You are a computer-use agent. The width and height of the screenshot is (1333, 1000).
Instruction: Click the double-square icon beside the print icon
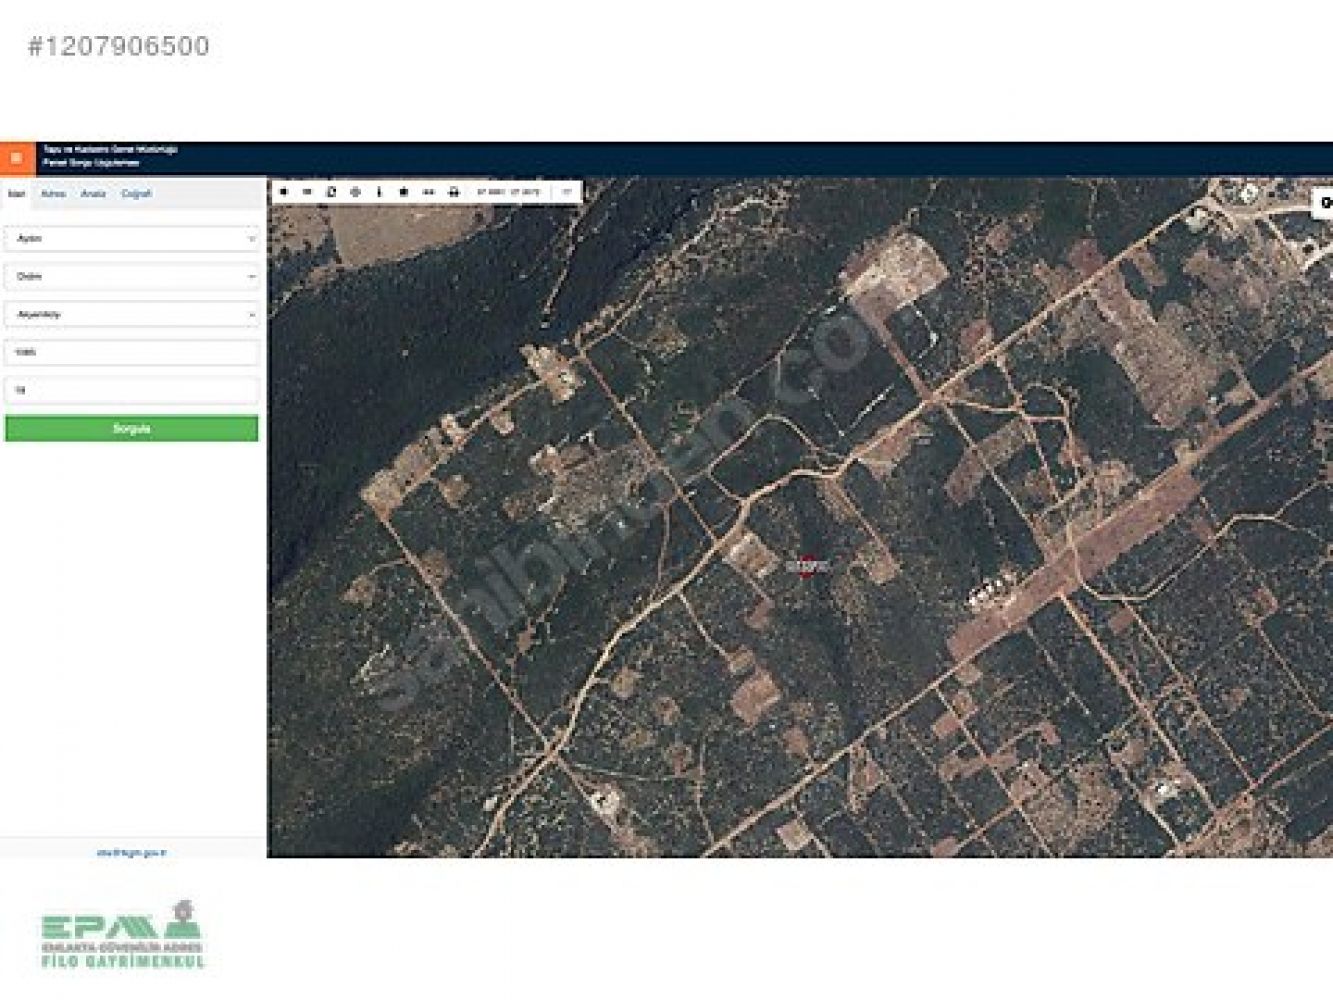(428, 192)
